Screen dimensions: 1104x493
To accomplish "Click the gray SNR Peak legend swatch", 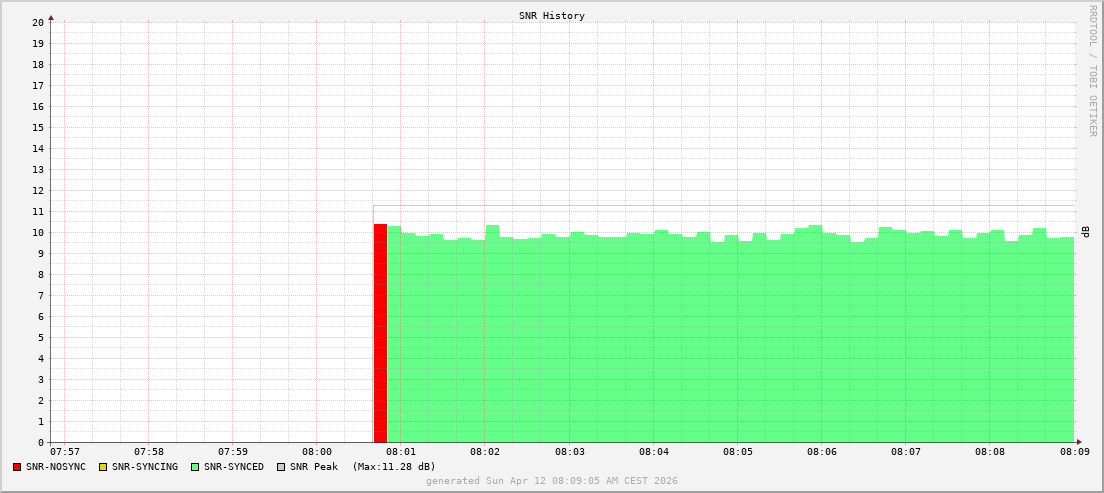I will (281, 467).
